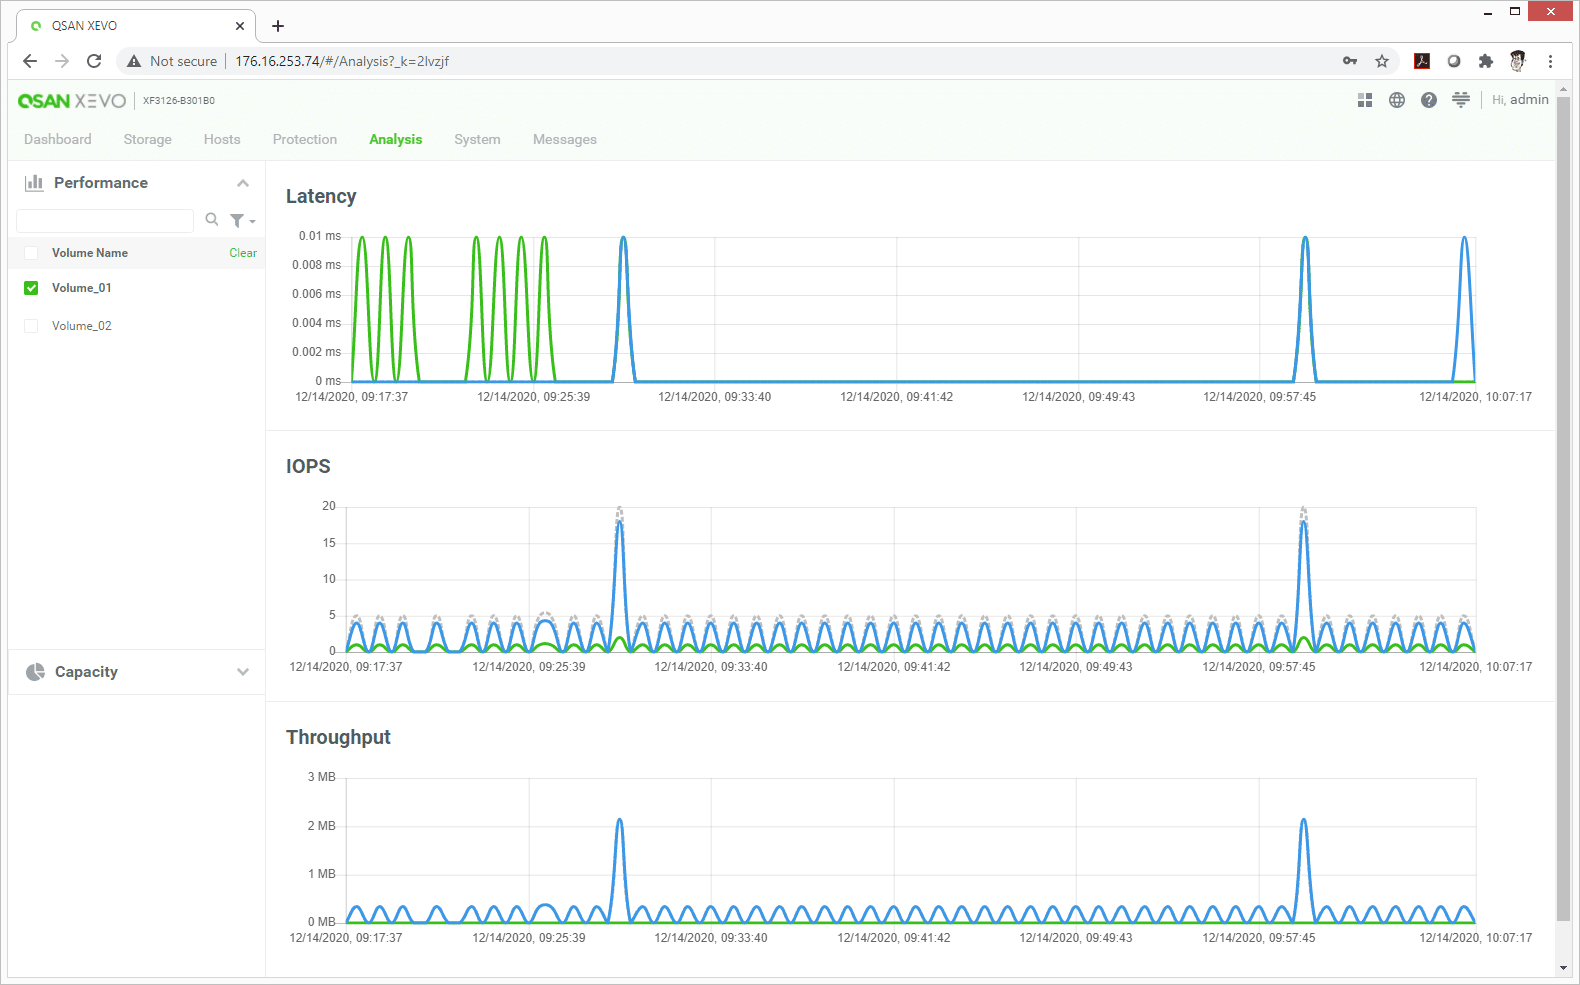
Task: Click the Adobe Acrobat extension icon
Action: point(1422,61)
